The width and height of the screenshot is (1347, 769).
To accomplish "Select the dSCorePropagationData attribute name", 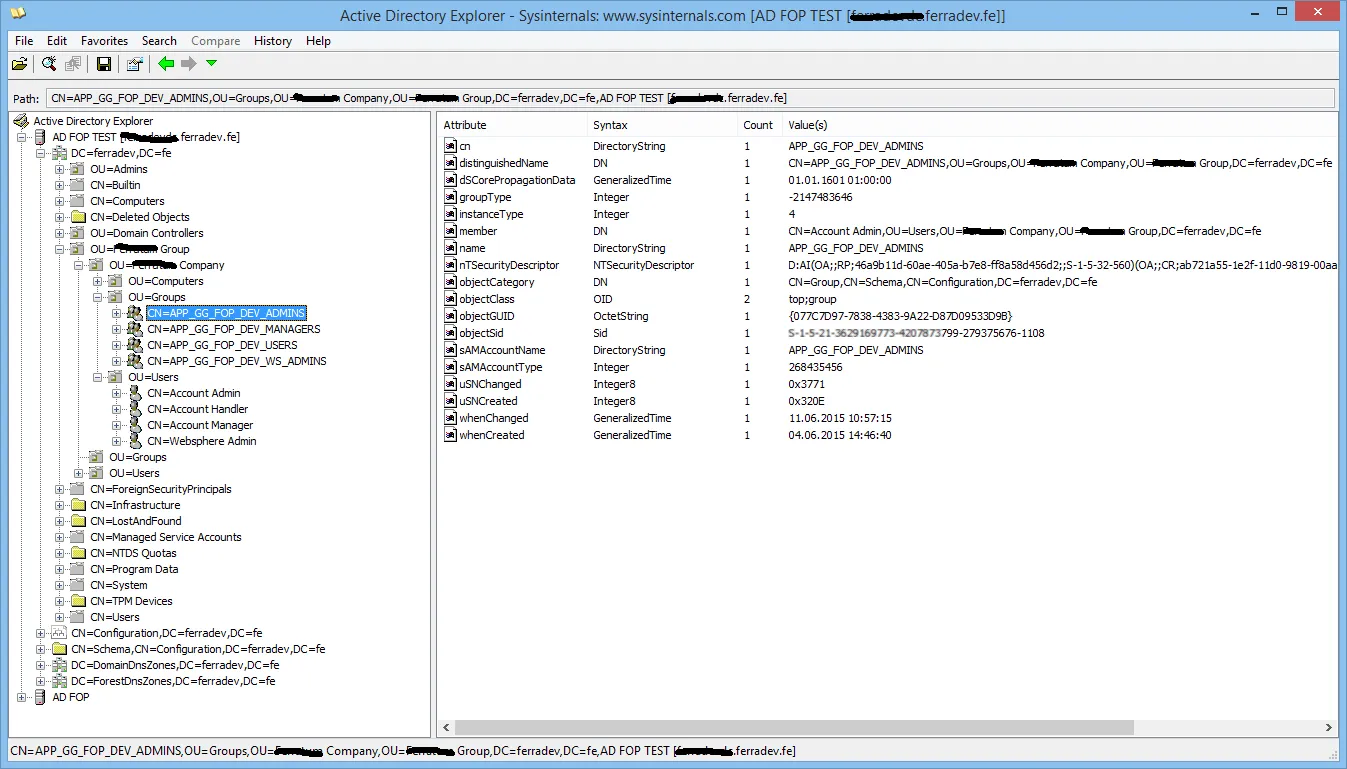I will click(517, 180).
